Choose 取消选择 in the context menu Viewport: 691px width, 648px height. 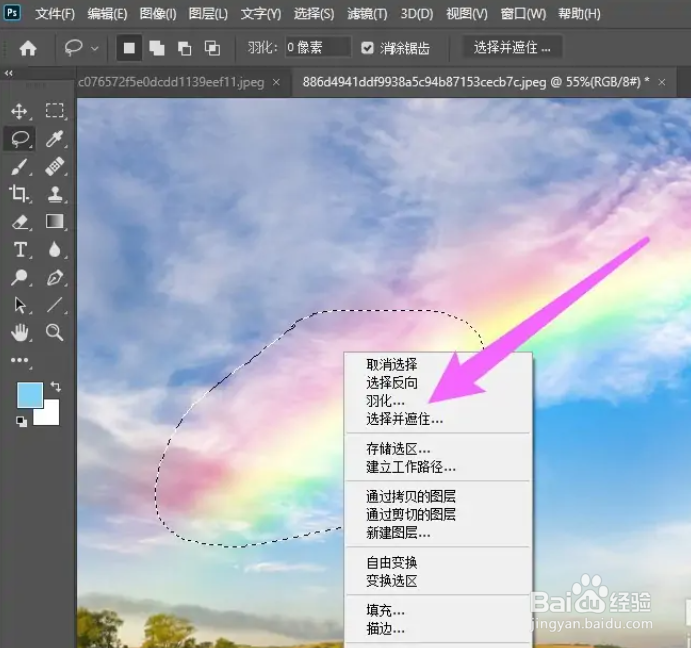(438, 365)
